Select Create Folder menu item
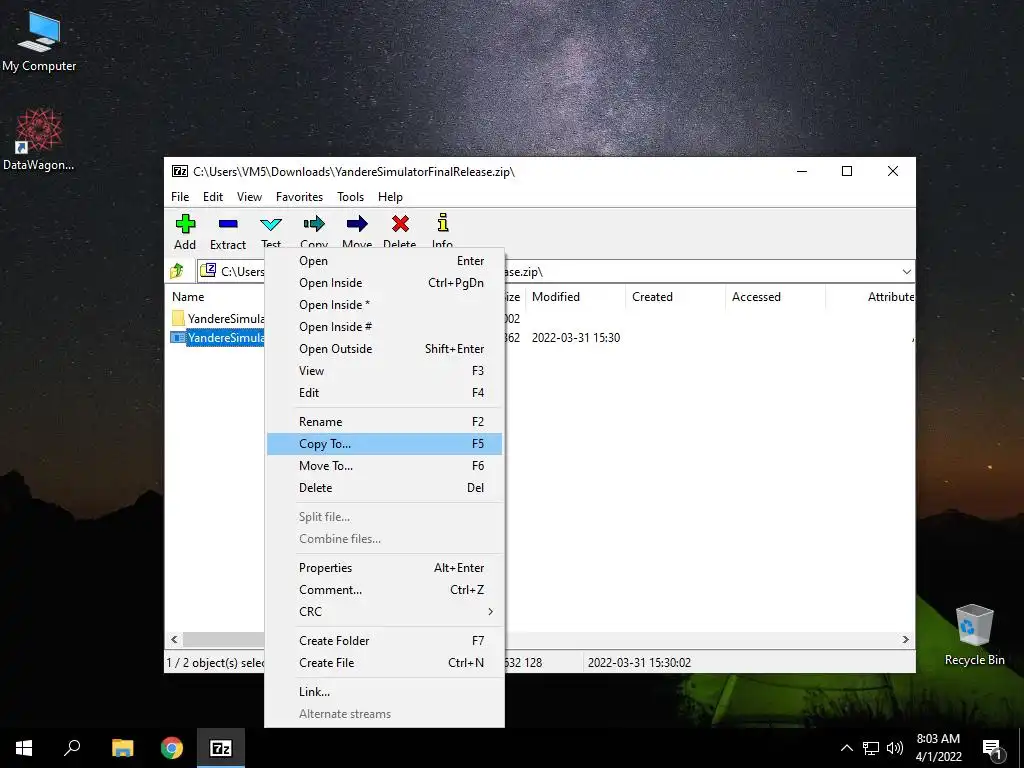1024x768 pixels. pos(385,641)
